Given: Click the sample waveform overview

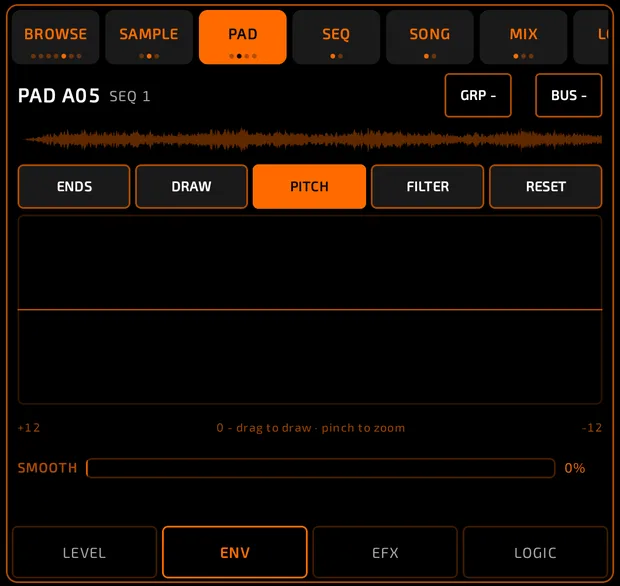Looking at the screenshot, I should (312, 139).
